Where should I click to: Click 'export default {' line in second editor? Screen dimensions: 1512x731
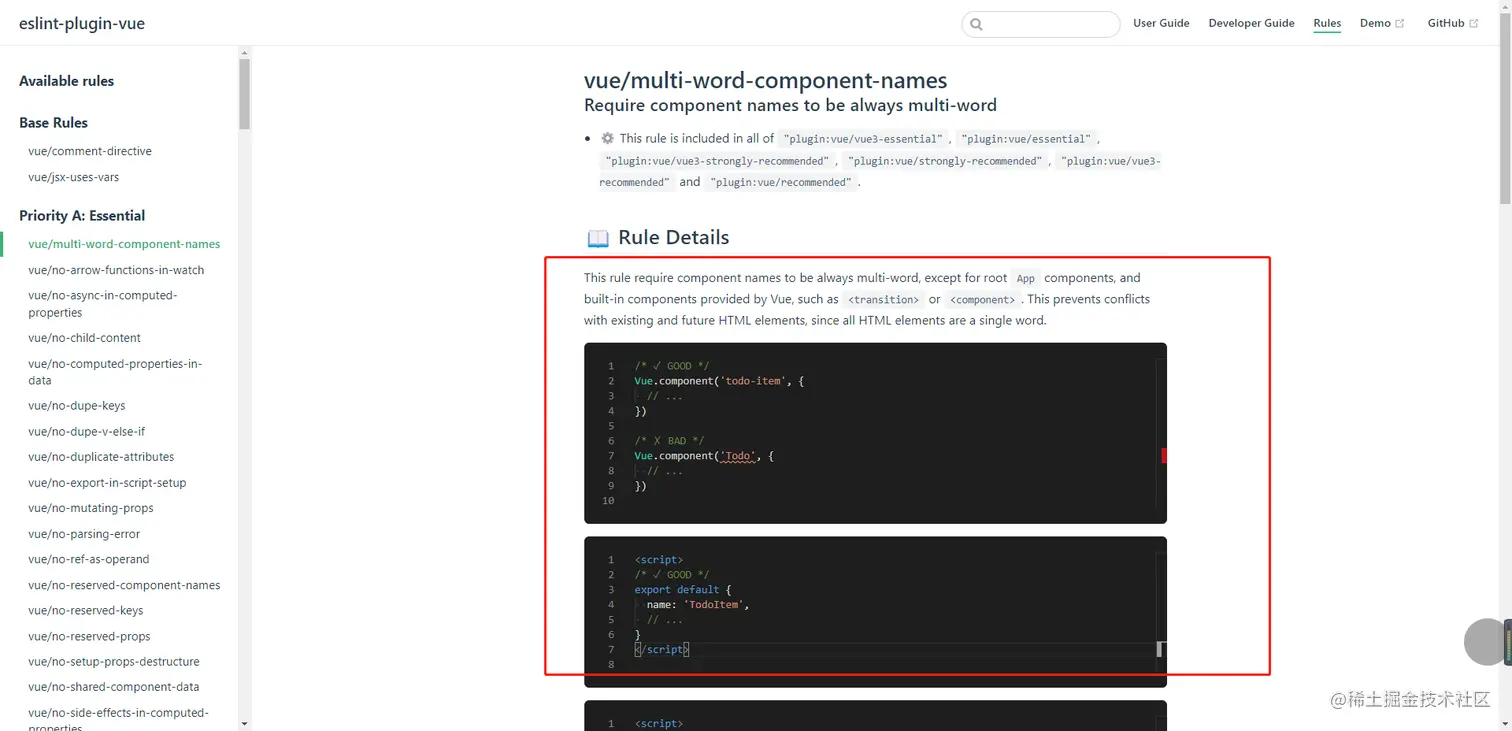[x=682, y=590]
